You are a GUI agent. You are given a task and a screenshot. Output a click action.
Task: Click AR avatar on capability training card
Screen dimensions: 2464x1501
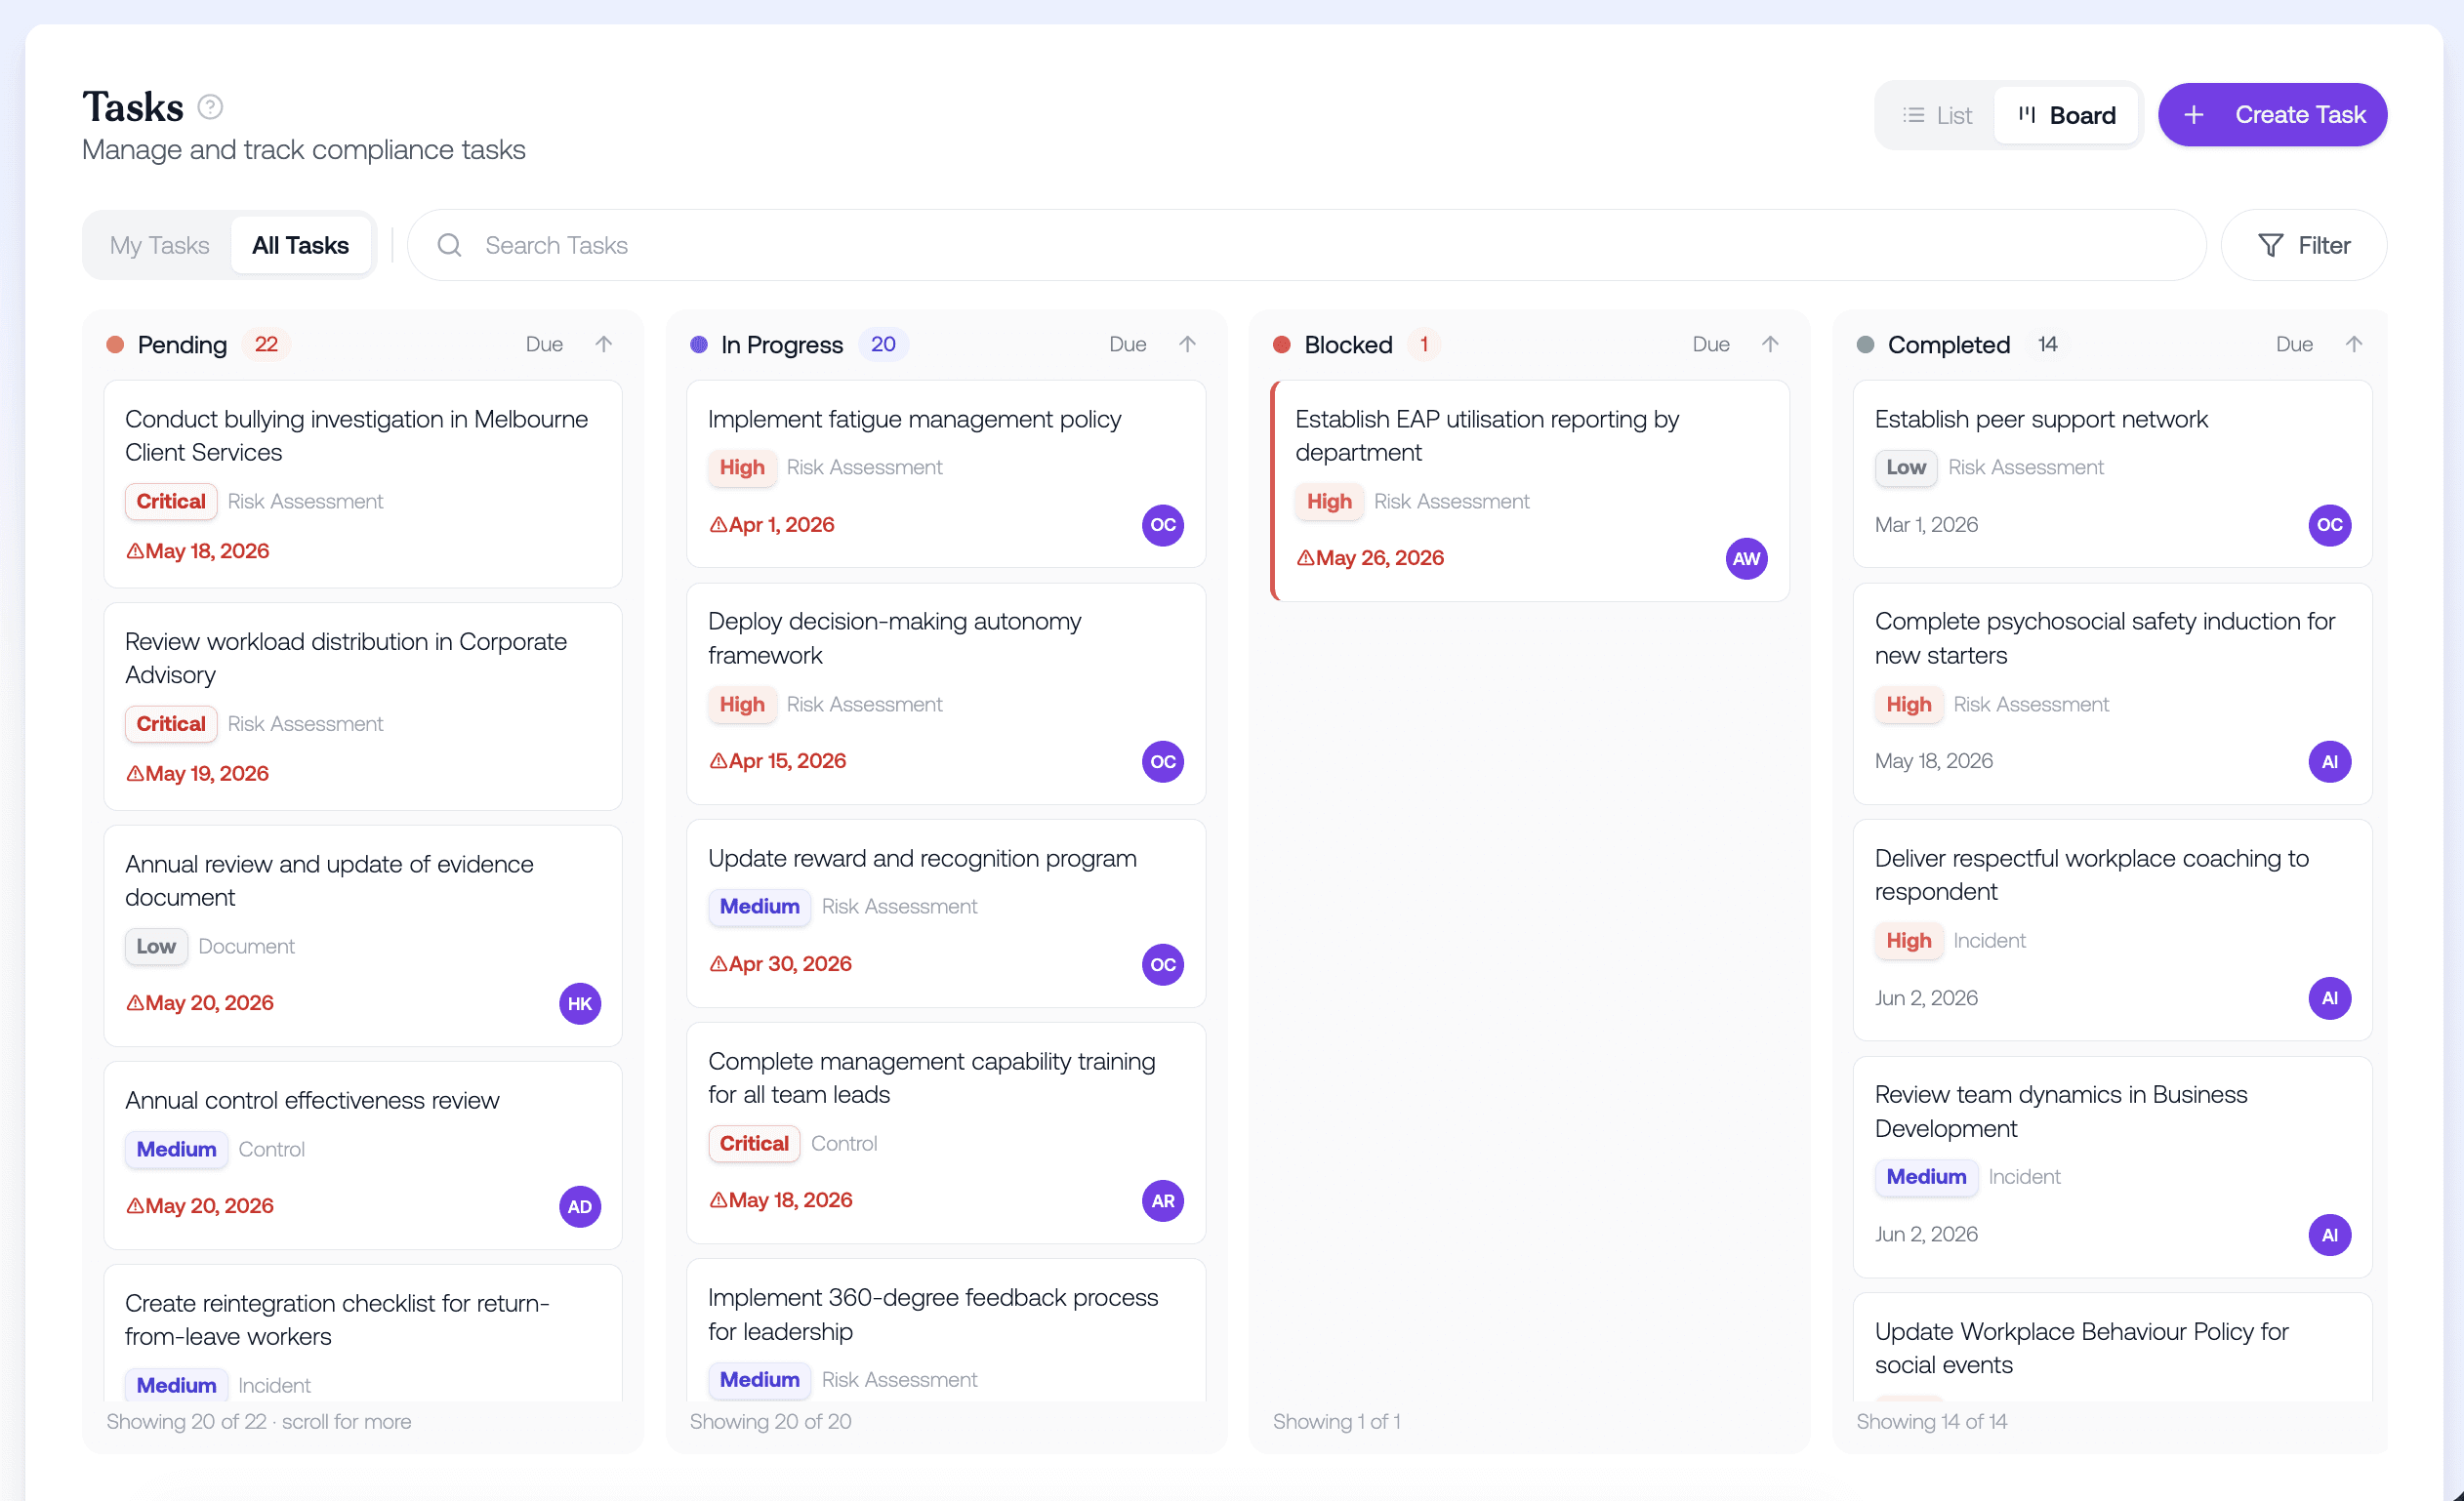pyautogui.click(x=1163, y=1201)
